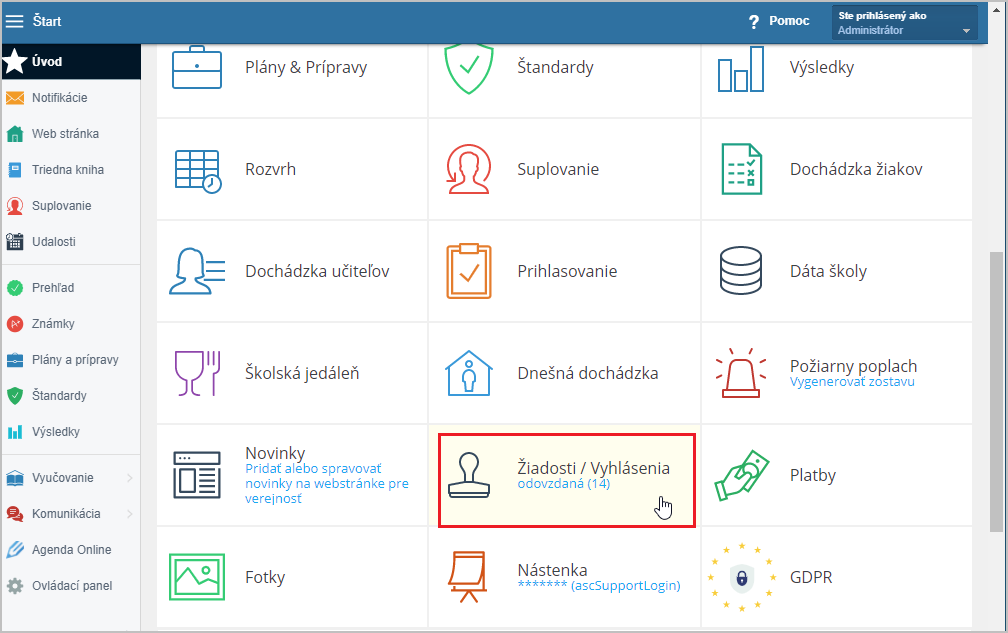Image resolution: width=1008 pixels, height=633 pixels.
Task: Click the Nástenka easel board icon
Action: click(468, 577)
